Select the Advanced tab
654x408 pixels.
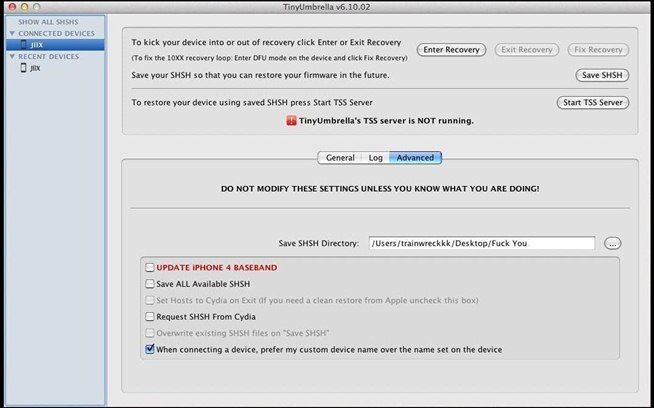415,158
